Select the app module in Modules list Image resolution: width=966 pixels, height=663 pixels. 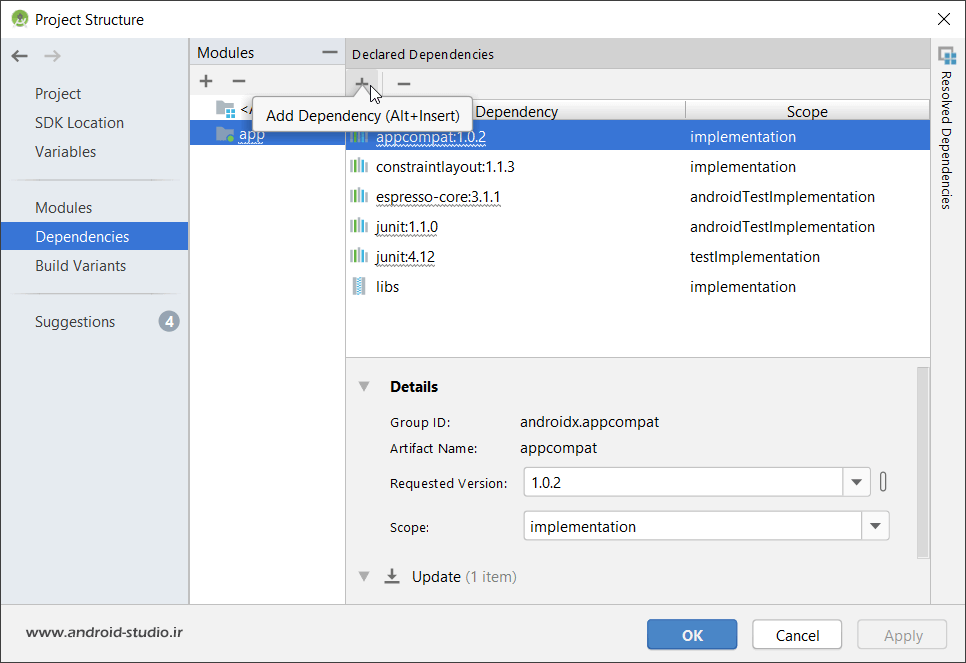tap(267, 134)
